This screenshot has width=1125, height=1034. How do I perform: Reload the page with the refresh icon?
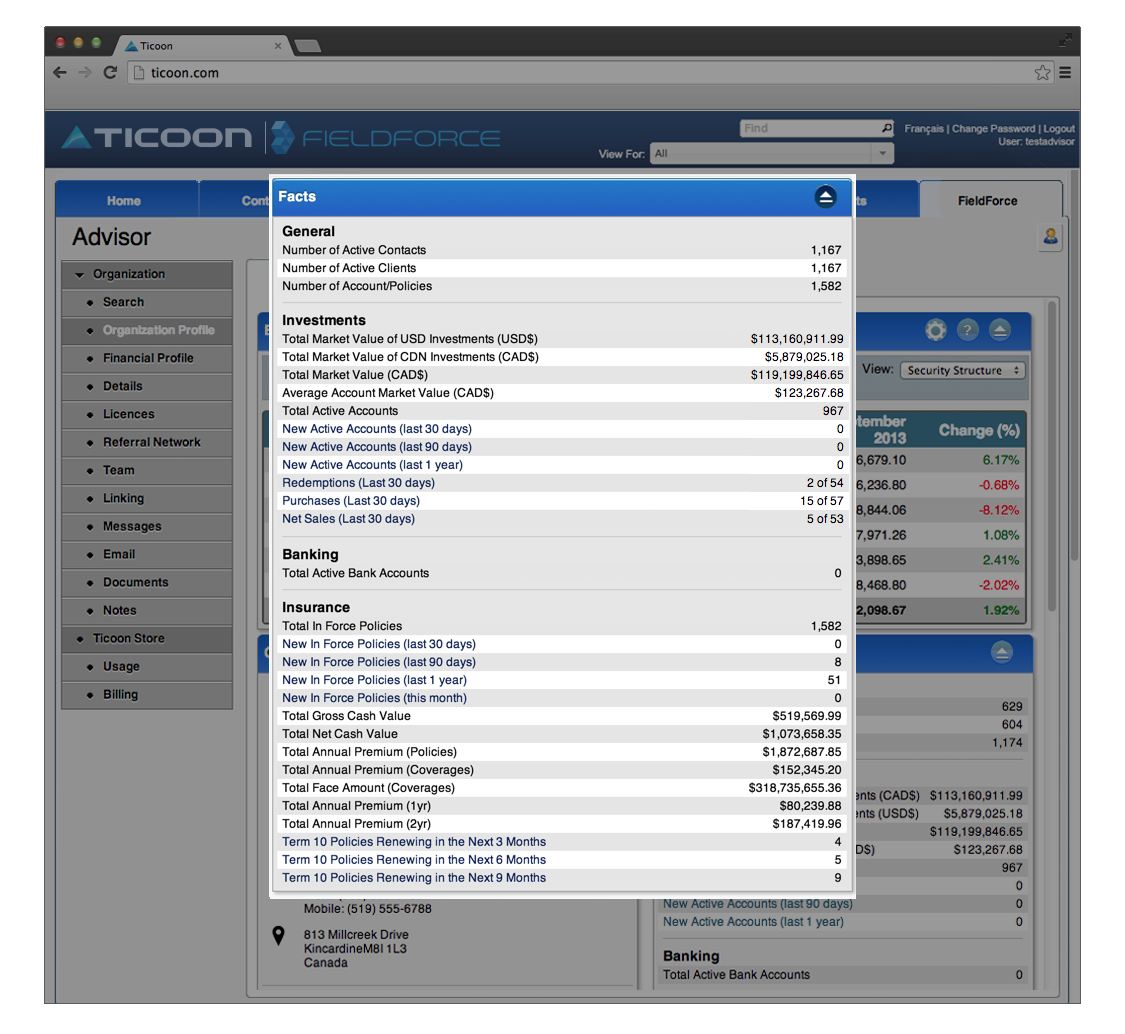[110, 72]
